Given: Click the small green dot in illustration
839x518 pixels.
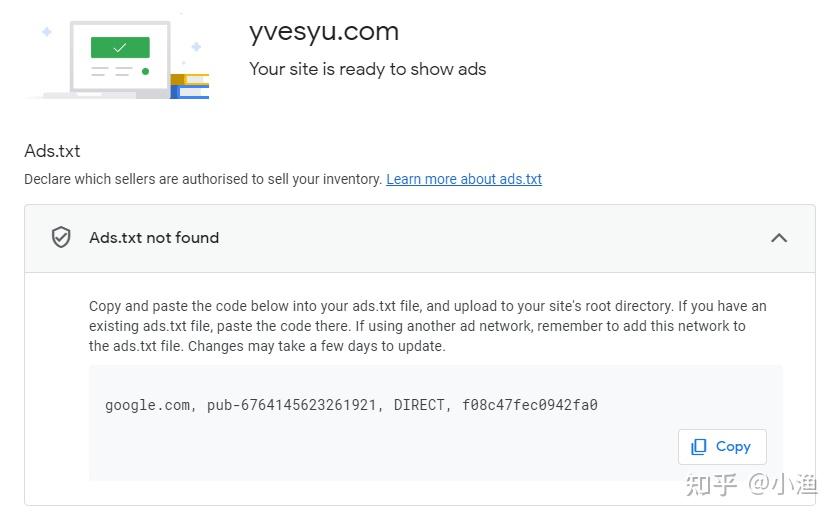Looking at the screenshot, I should 146,72.
